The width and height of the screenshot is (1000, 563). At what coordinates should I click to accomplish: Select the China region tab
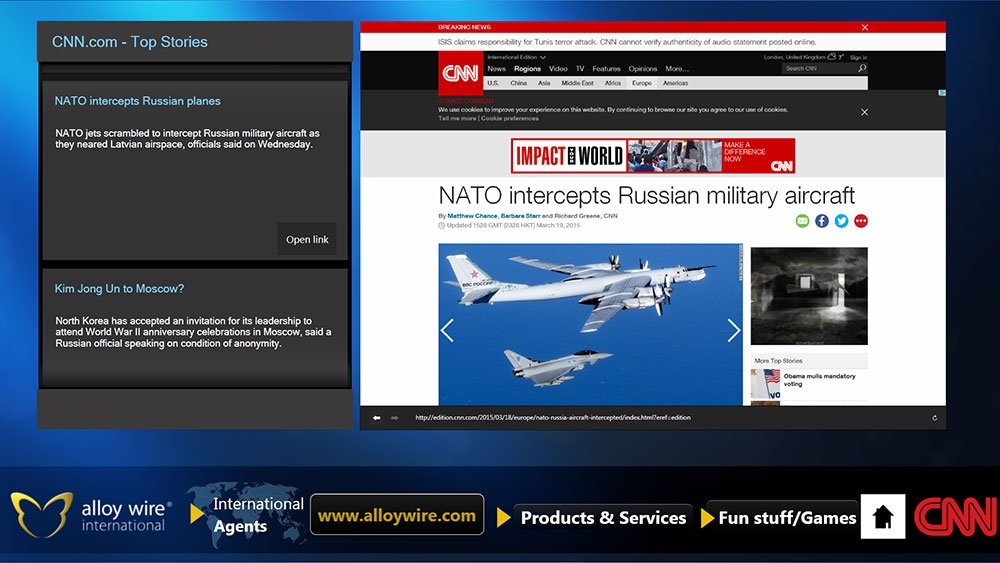pos(518,83)
